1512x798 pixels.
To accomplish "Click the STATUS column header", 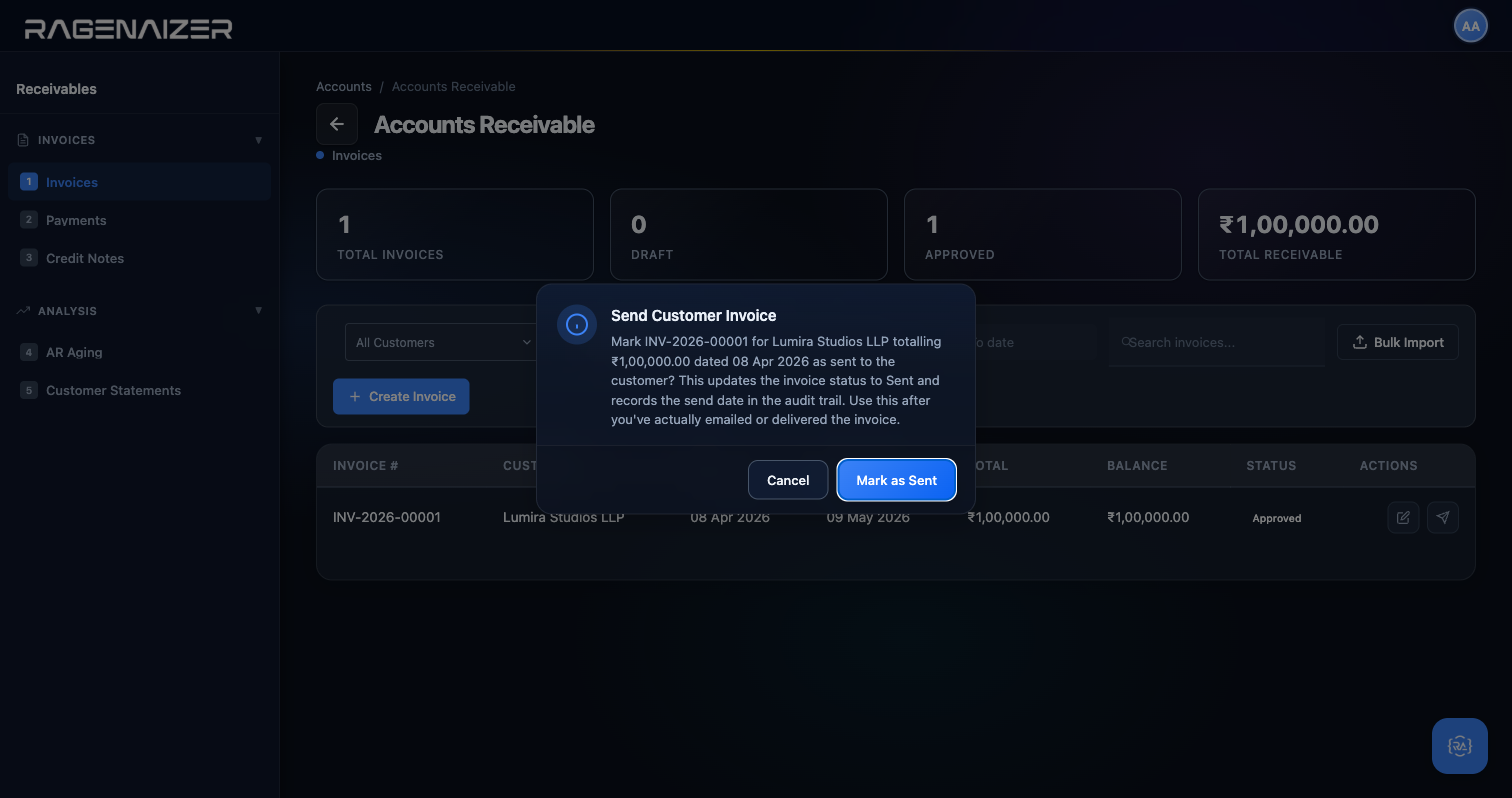I will pos(1271,466).
